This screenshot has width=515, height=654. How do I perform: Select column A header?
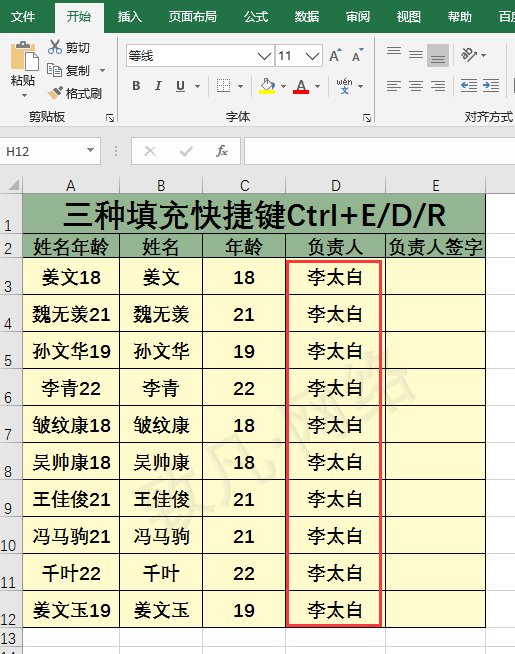click(71, 185)
